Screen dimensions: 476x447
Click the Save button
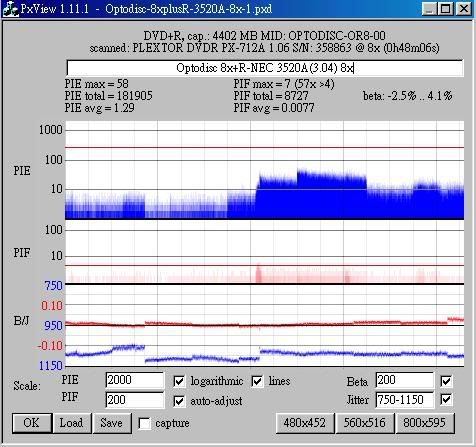point(112,423)
